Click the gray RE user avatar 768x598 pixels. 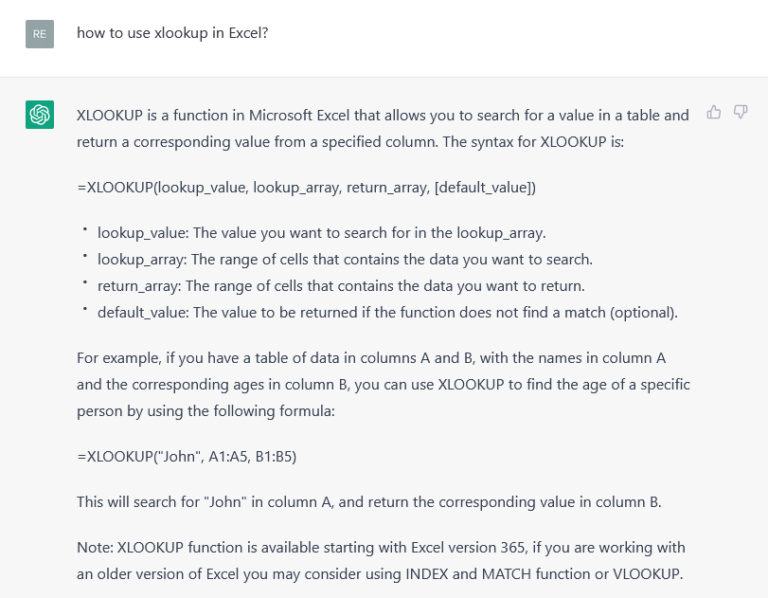coord(40,34)
